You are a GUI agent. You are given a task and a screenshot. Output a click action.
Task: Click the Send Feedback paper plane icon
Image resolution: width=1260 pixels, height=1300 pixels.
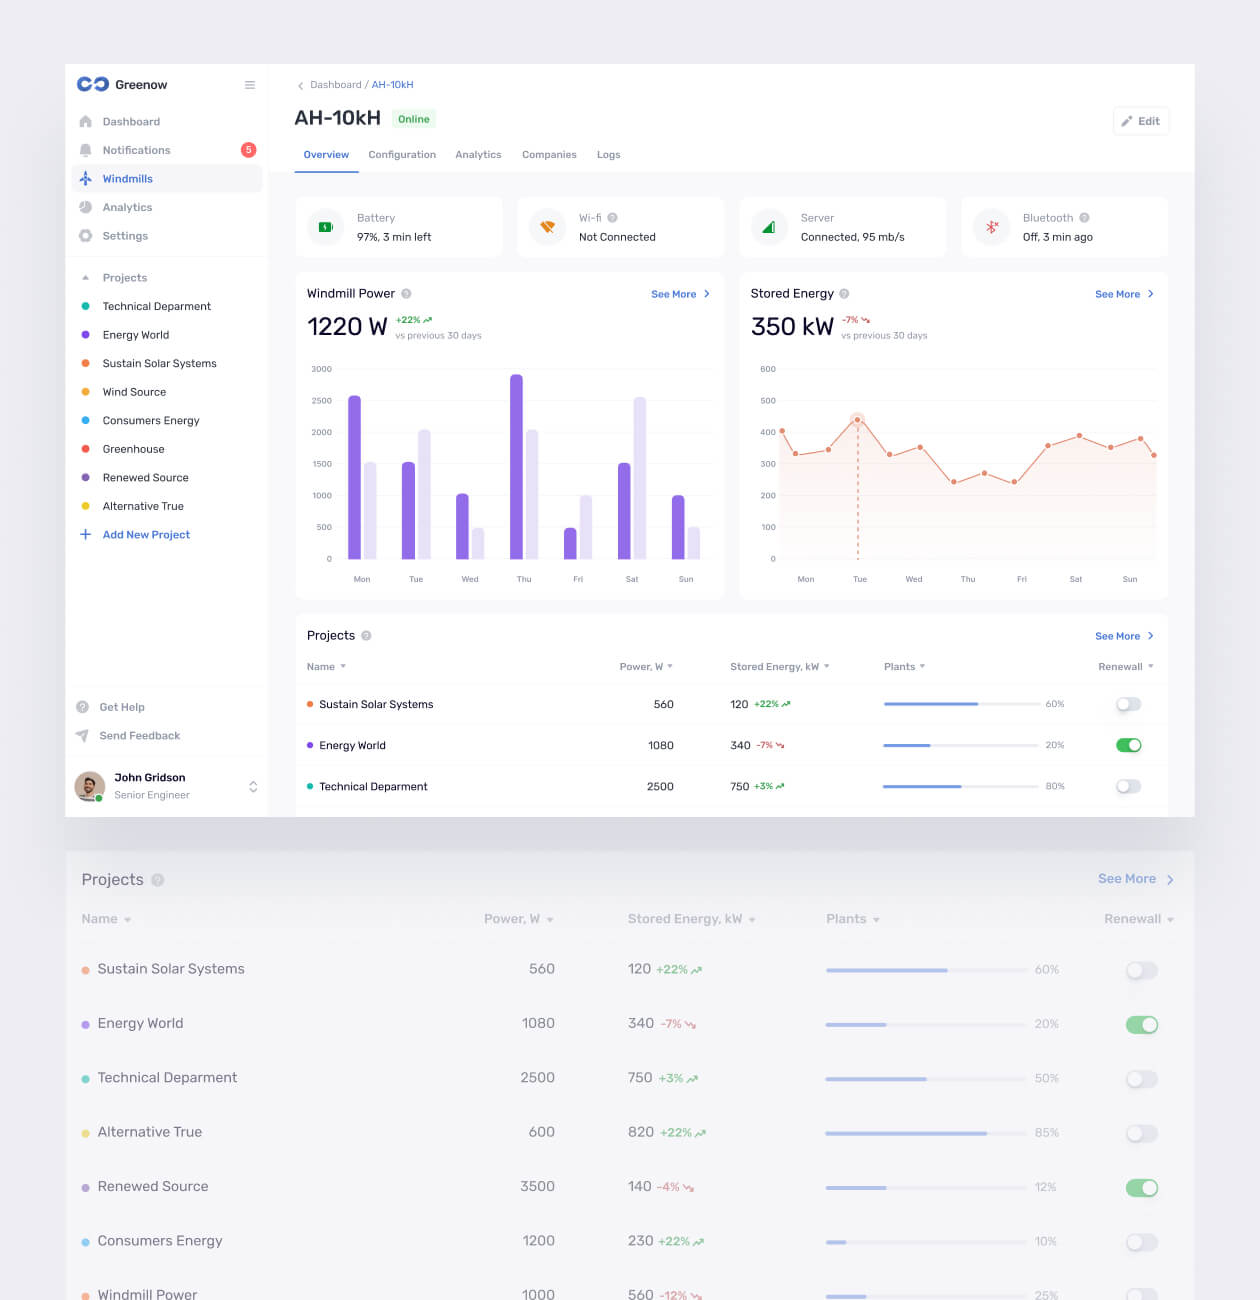coord(82,736)
